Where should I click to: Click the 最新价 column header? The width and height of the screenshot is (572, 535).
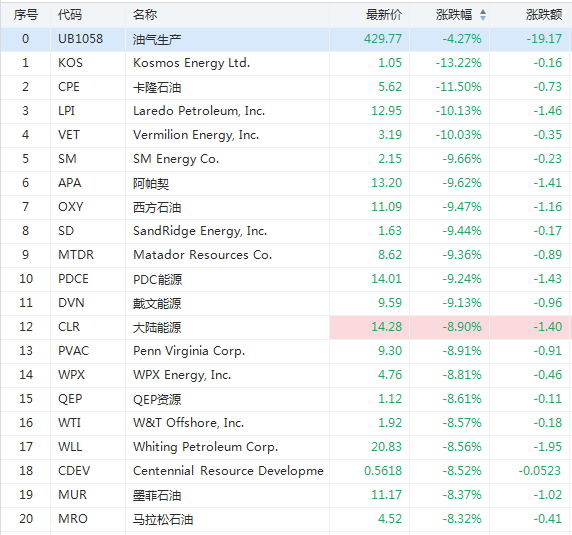tap(384, 15)
